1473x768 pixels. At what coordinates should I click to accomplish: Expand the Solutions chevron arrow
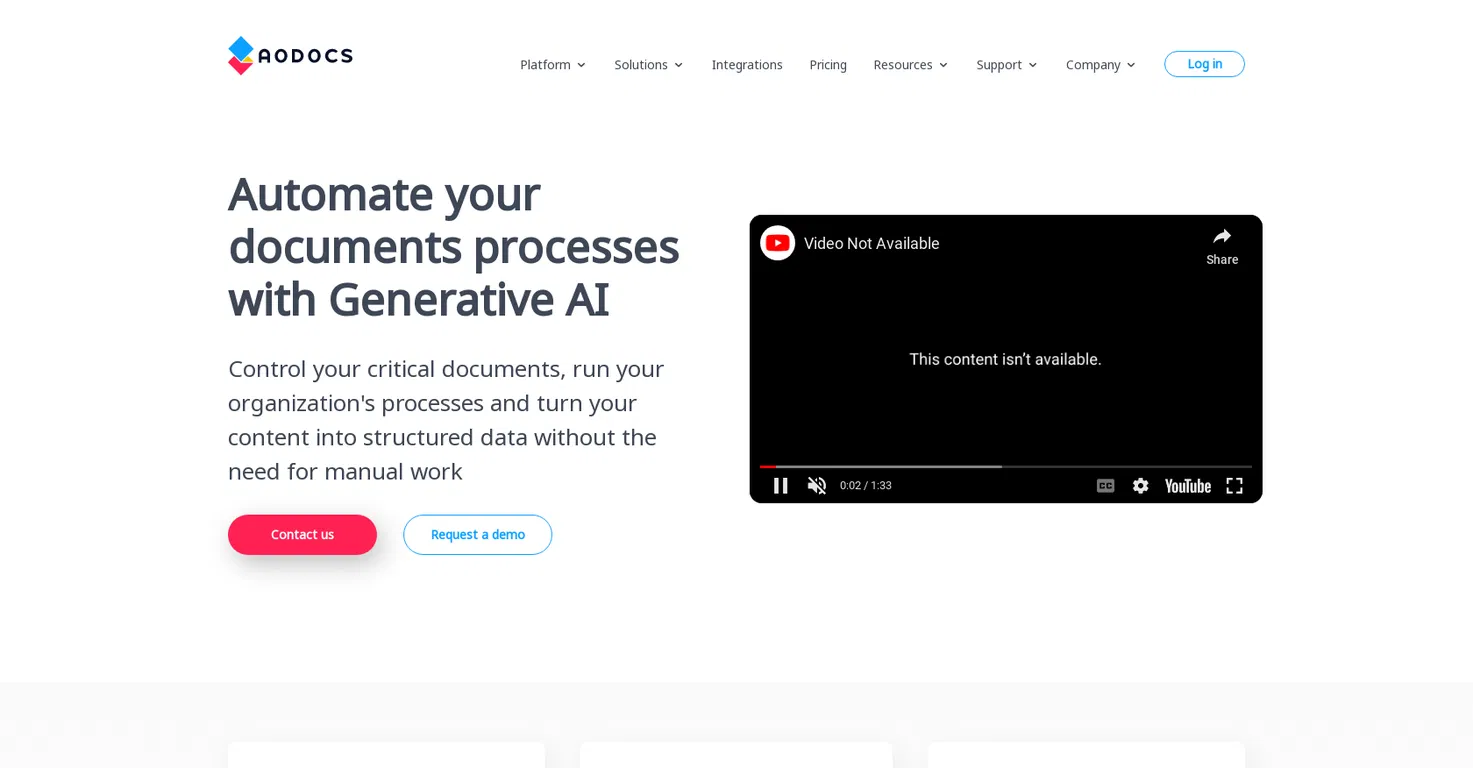pos(678,65)
